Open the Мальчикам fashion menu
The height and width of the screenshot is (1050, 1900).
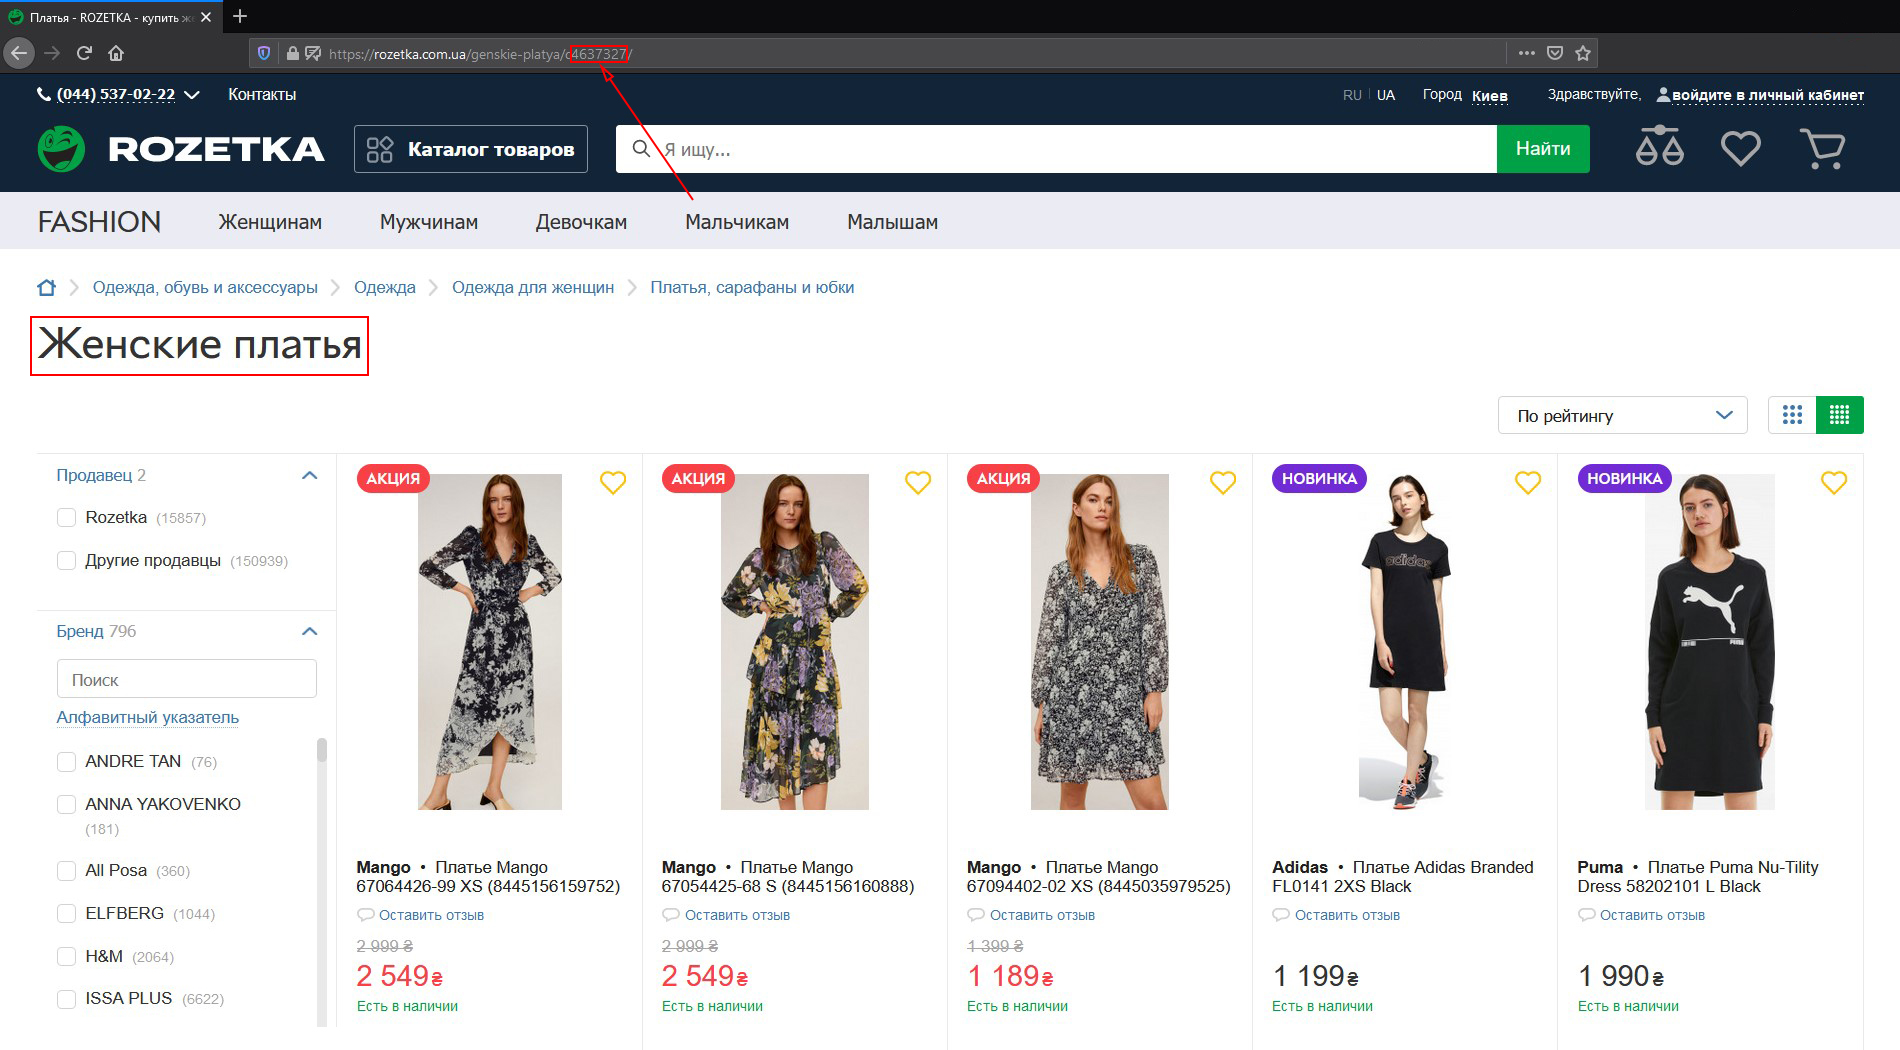click(x=737, y=222)
